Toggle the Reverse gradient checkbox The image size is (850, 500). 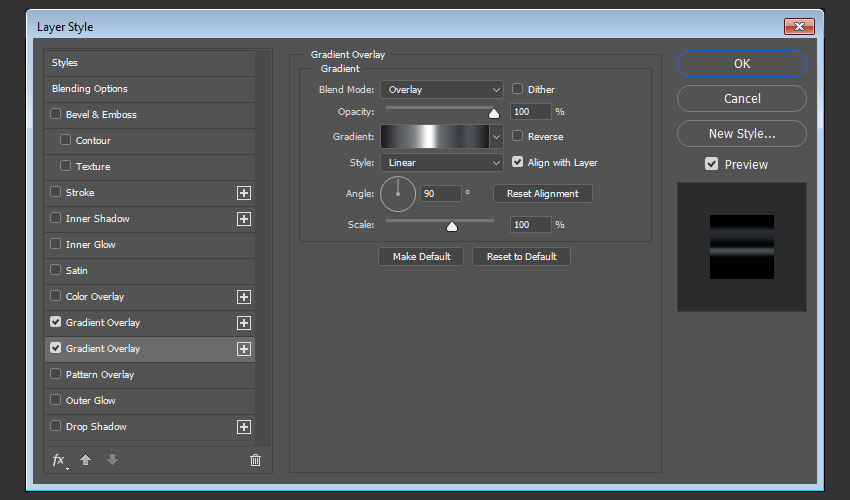[x=518, y=136]
